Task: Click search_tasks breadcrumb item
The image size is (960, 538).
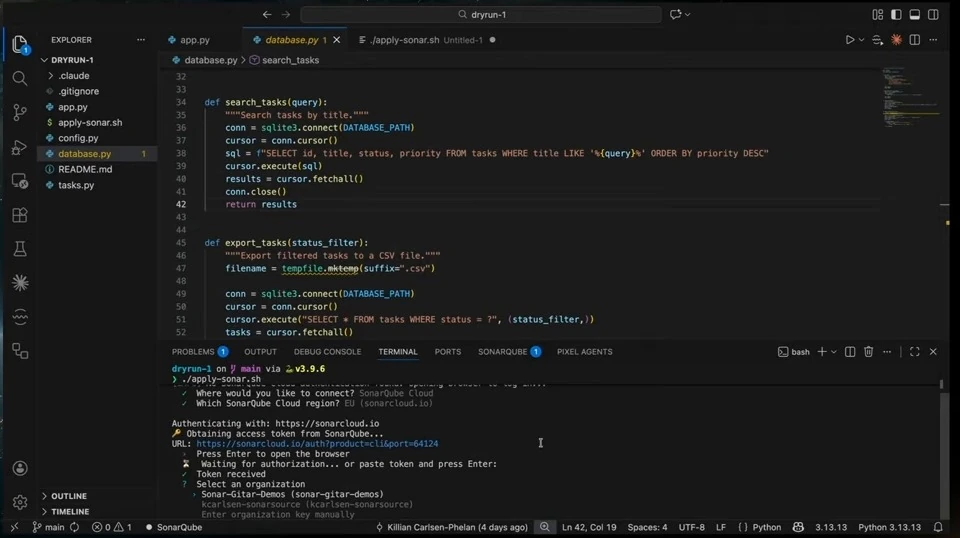Action: (285, 60)
